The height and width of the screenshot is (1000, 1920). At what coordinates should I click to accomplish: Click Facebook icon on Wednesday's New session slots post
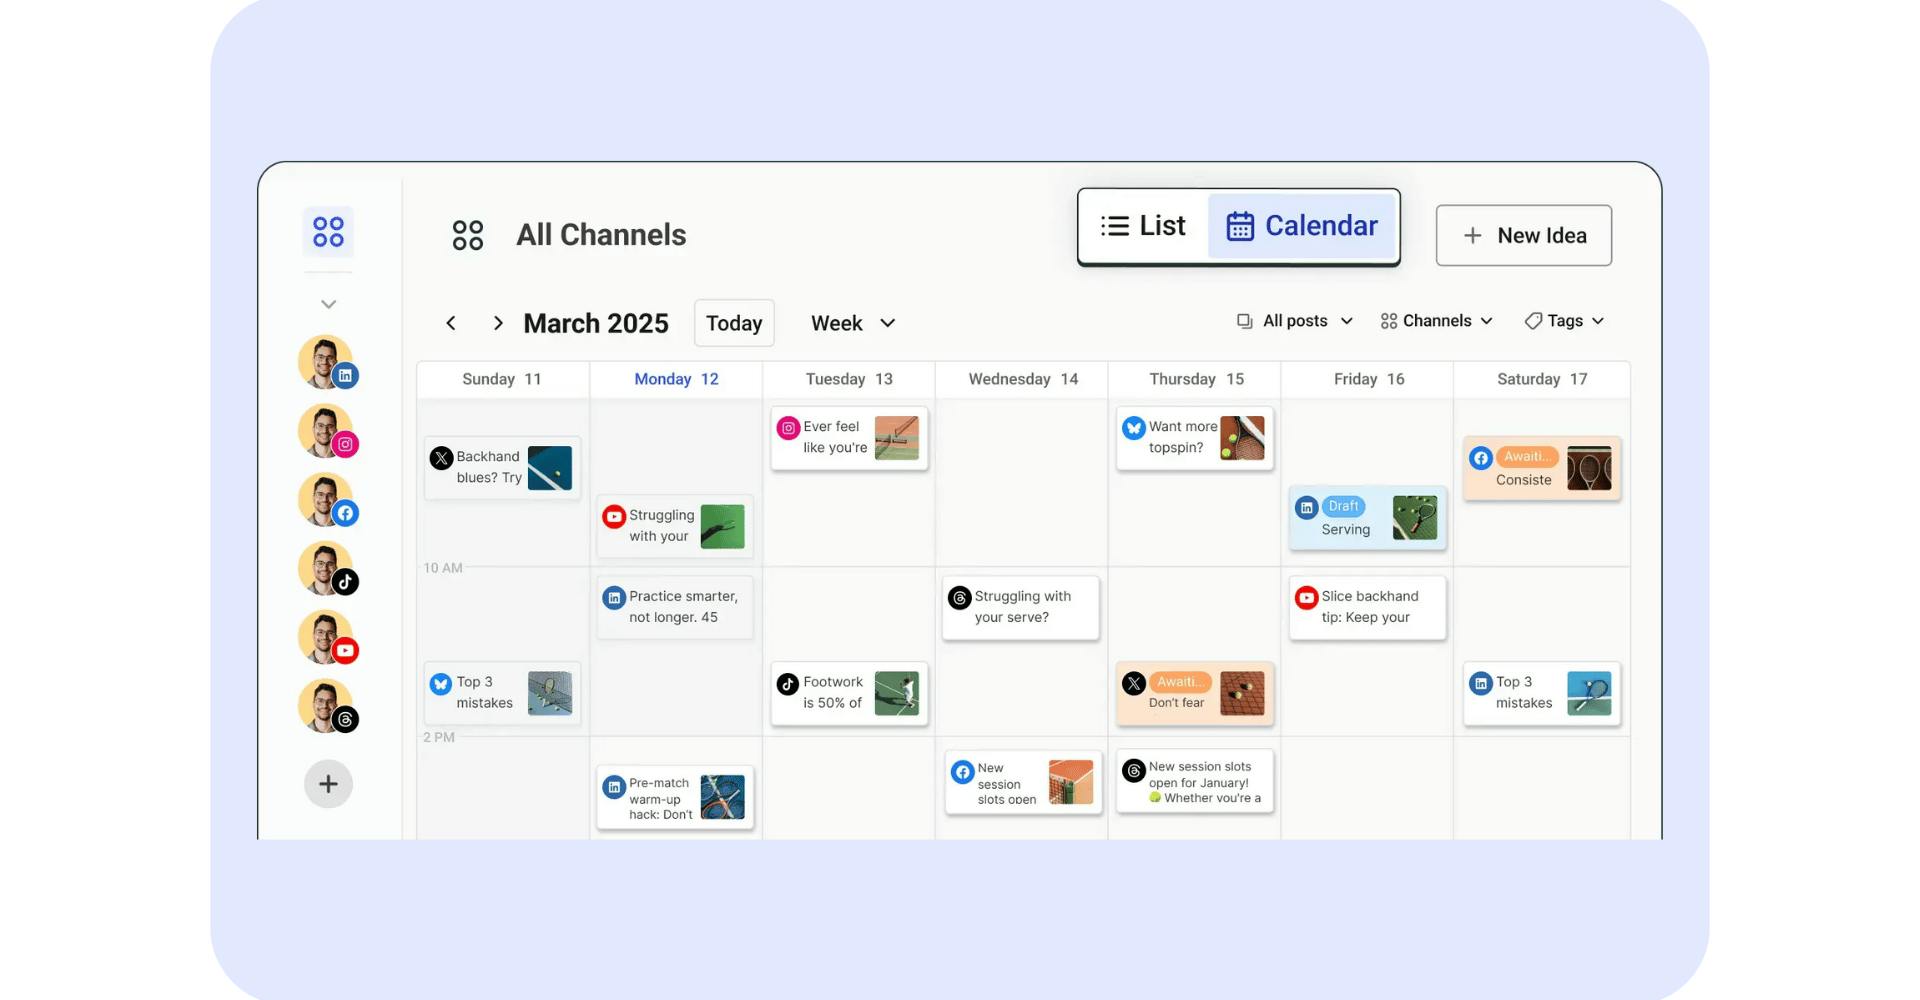click(962, 772)
